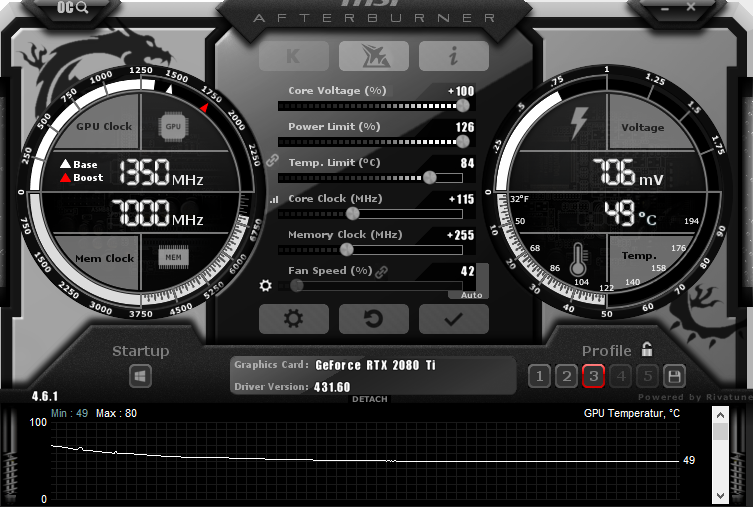Click the Memory Clock value +255
Viewport: 753px width, 507px height.
pos(461,235)
